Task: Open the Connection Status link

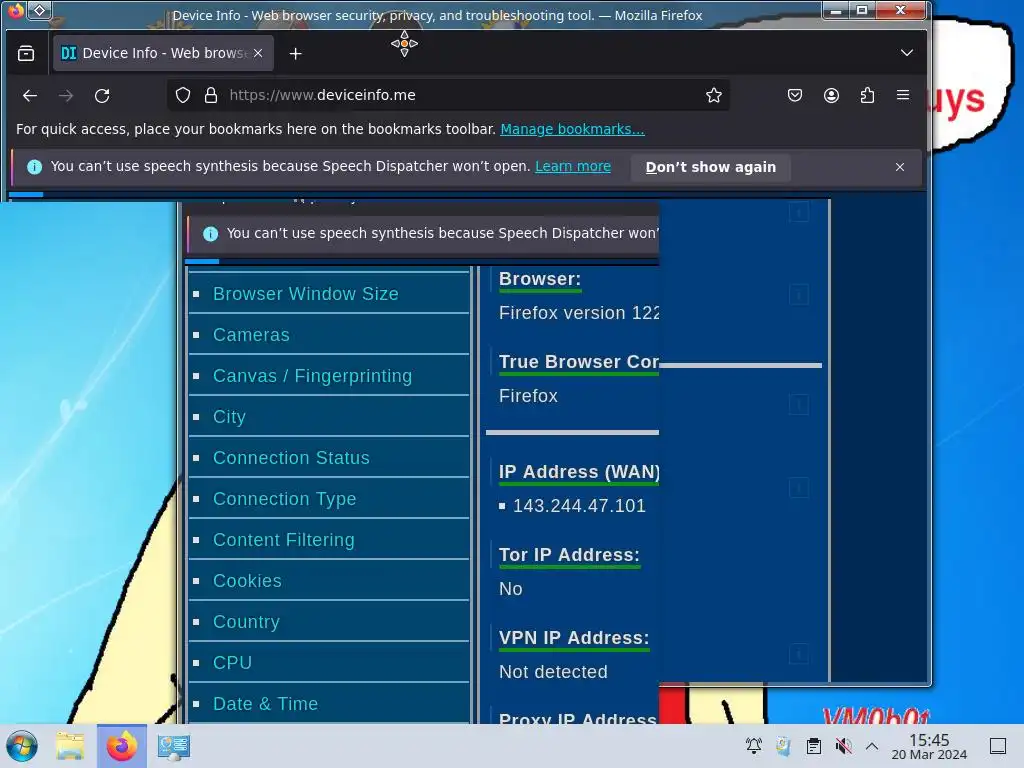Action: click(x=291, y=458)
